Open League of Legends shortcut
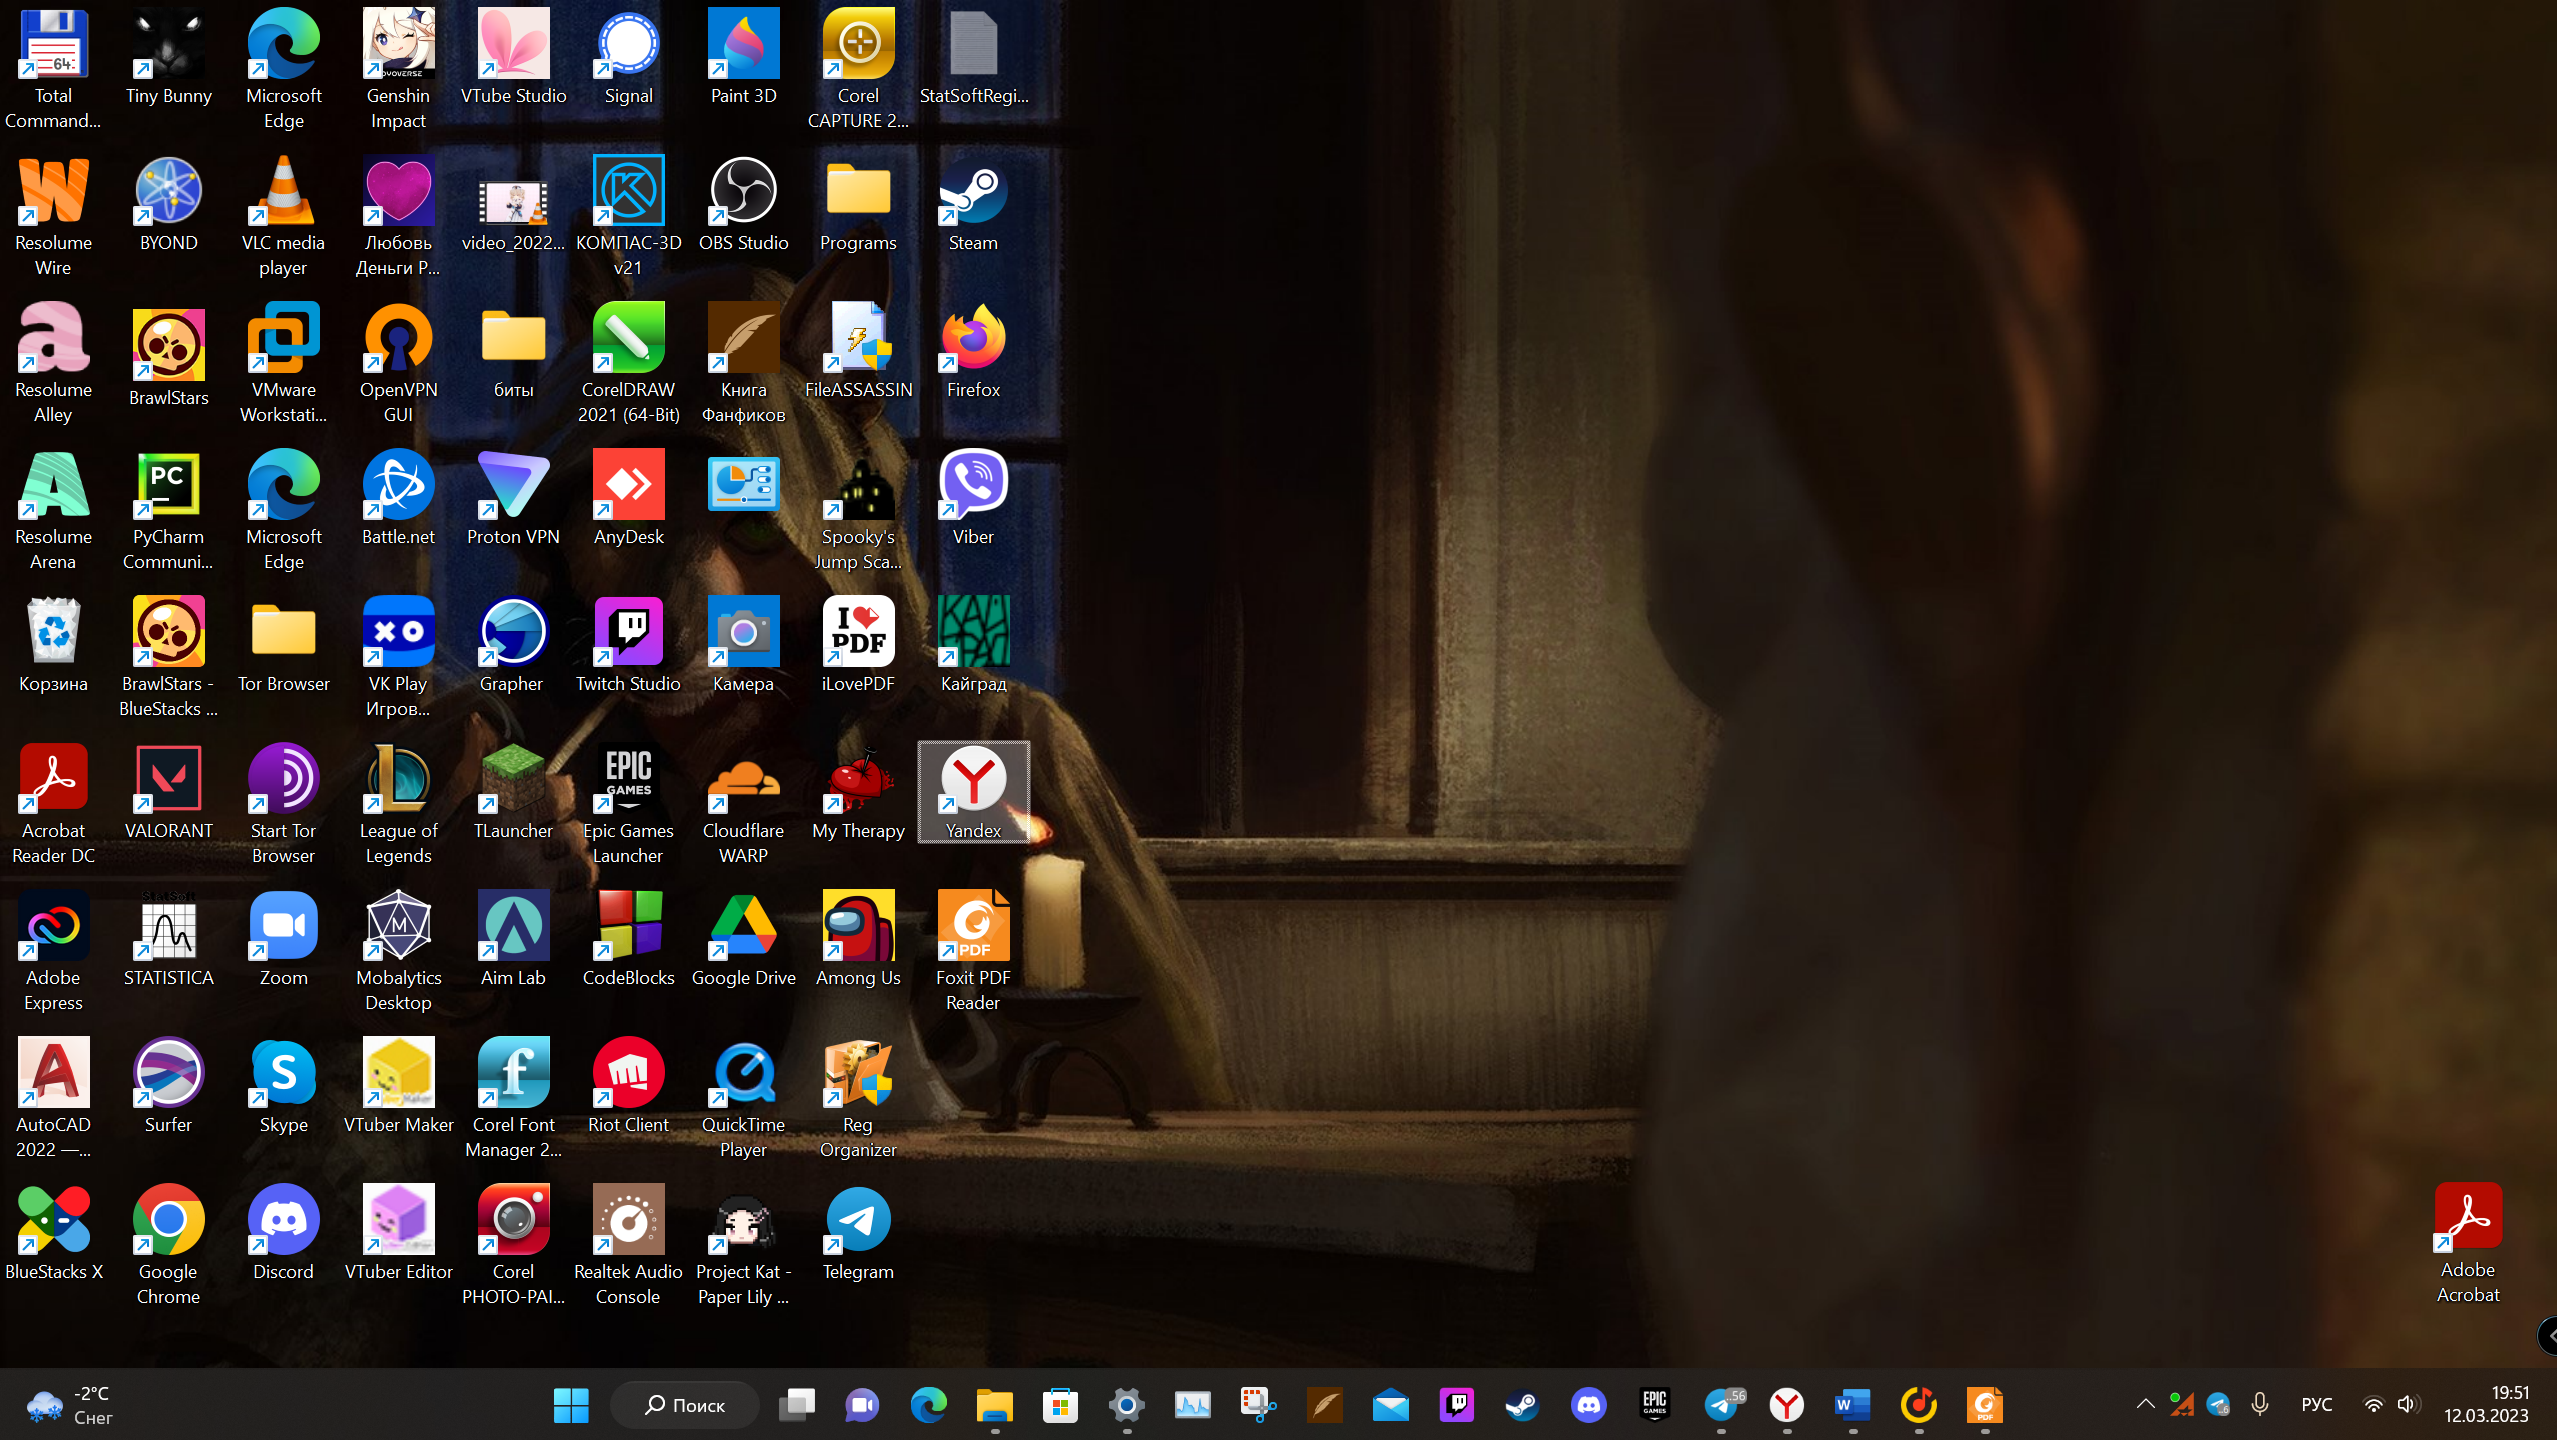Viewport: 2557px width, 1440px height. [398, 803]
